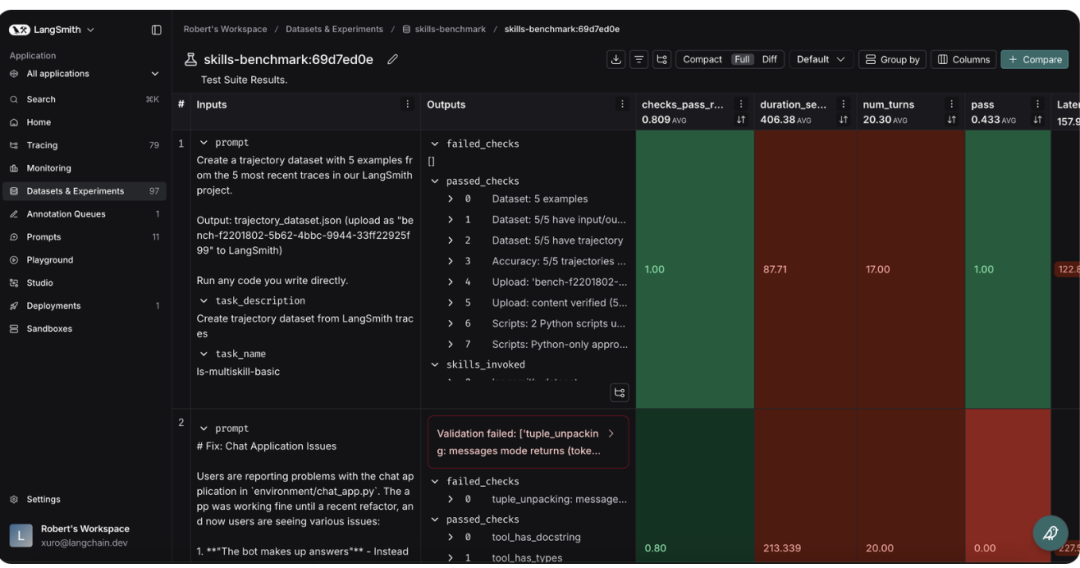Collapse failed_checks in row 1 outputs

435,144
